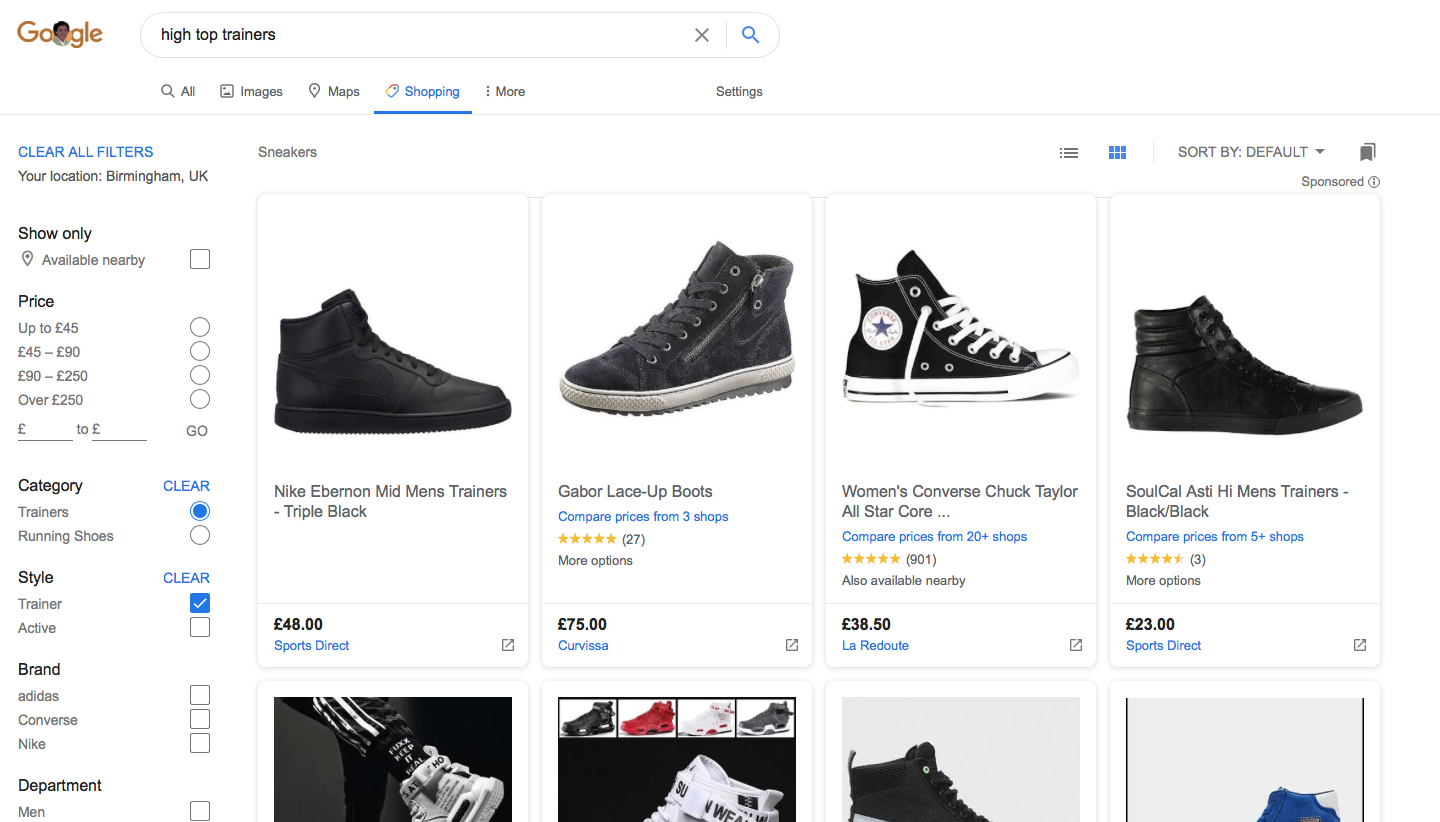Click the GO price filter button

197,431
